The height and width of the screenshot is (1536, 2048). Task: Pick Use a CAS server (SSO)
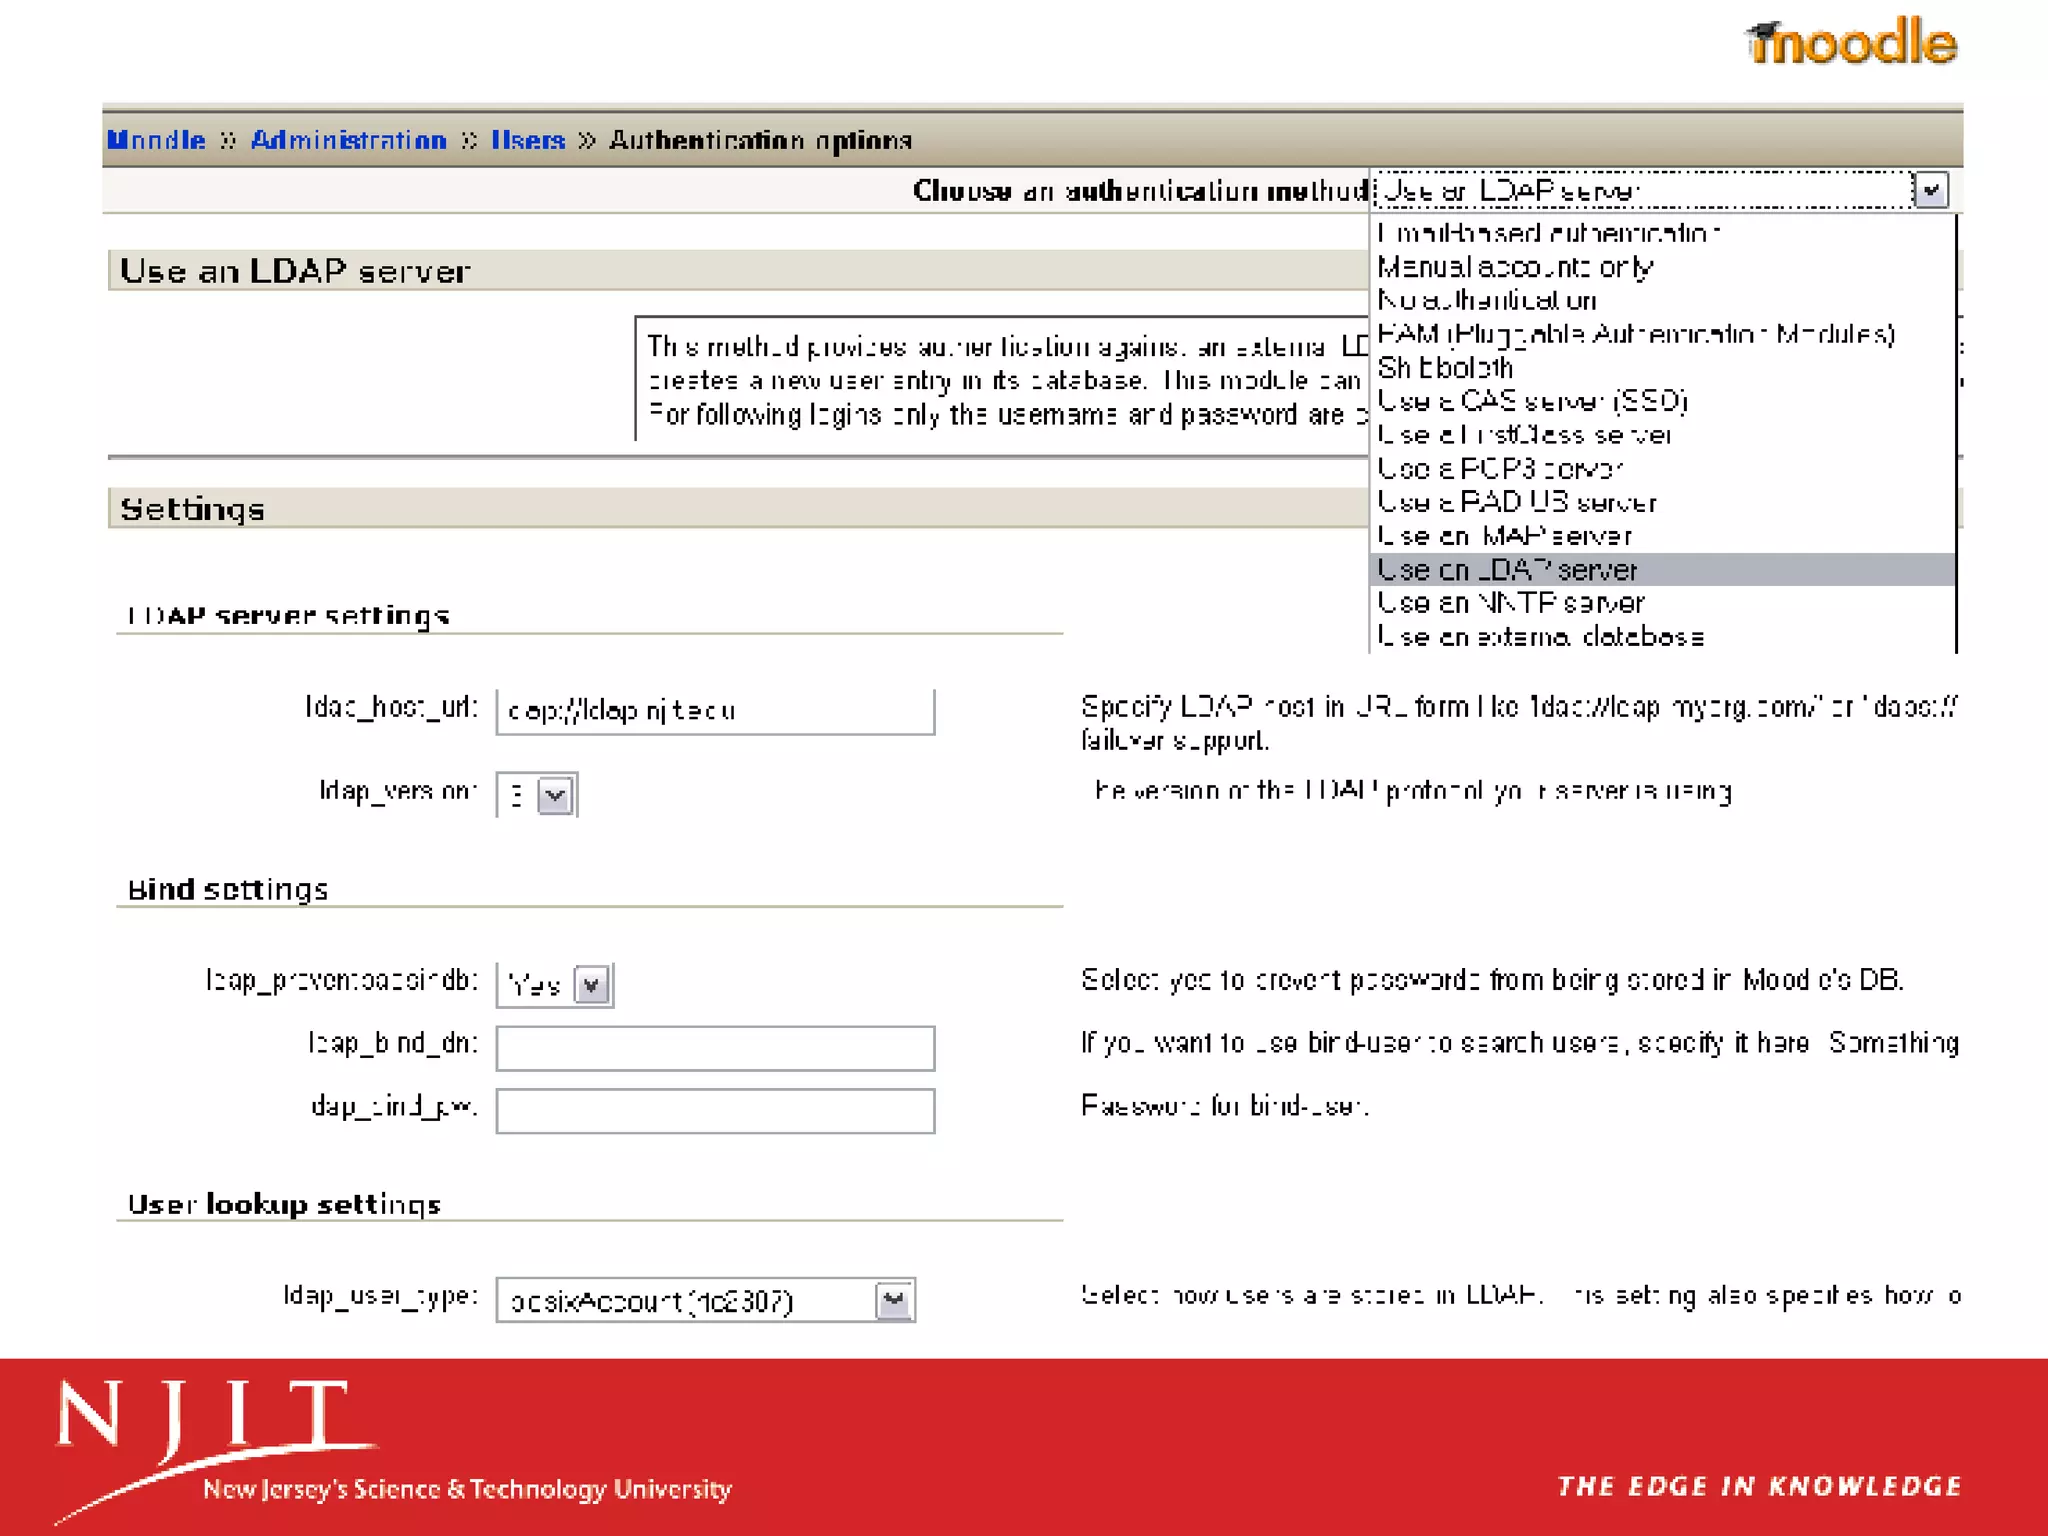coord(1662,401)
